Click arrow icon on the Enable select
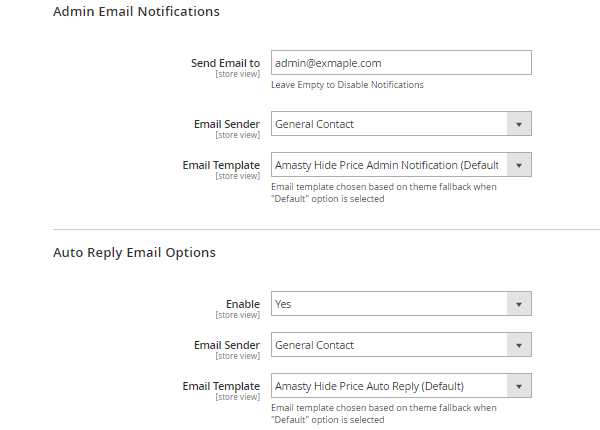Viewport: 600px width, 430px height. [x=518, y=304]
